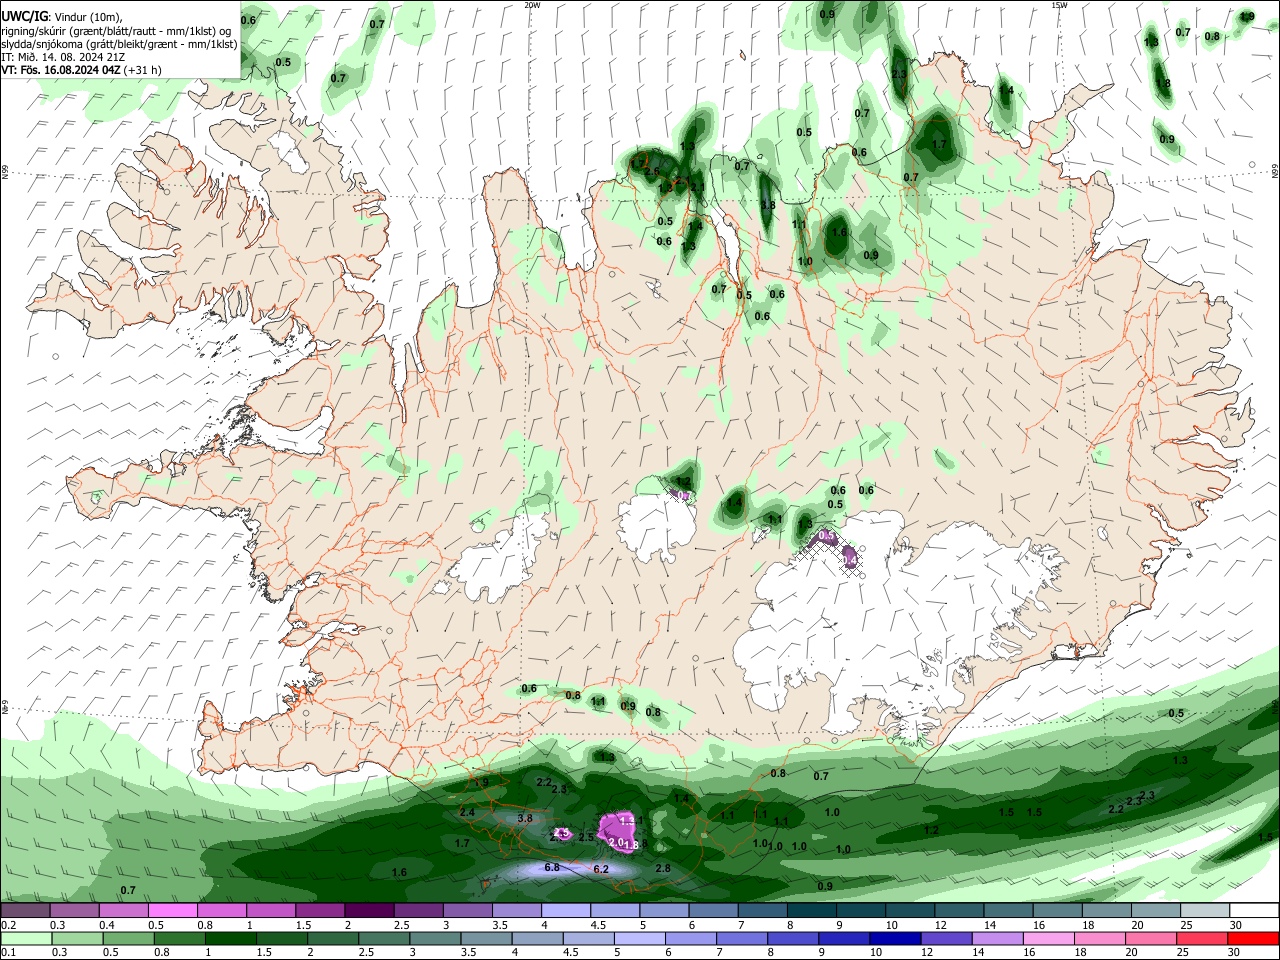This screenshot has height=960, width=1280.
Task: Click the '30' label under the top legend row
Action: (1236, 926)
